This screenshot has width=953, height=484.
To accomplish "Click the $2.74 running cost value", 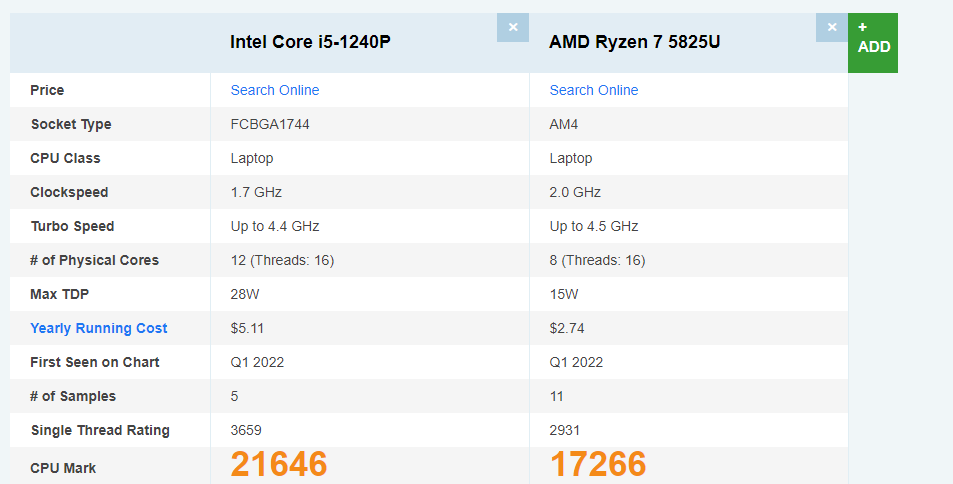I will tap(567, 328).
